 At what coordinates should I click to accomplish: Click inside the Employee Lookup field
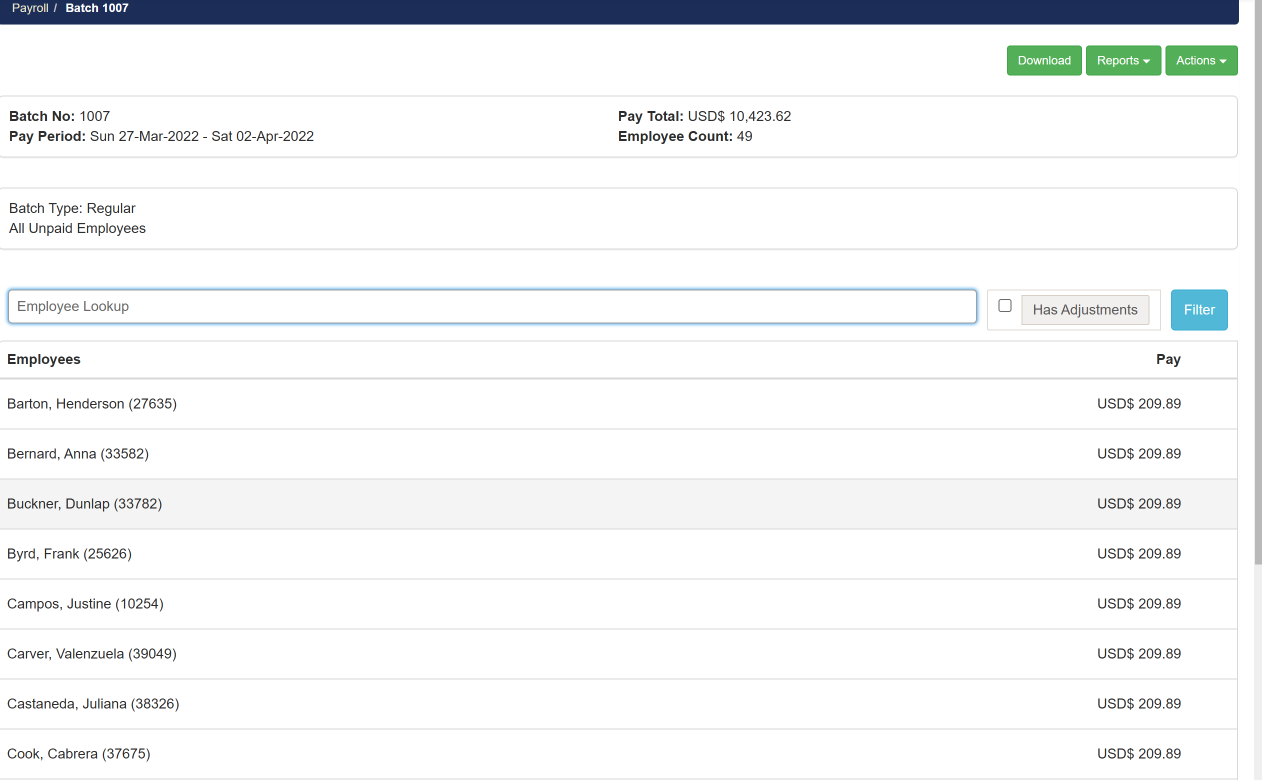[492, 306]
